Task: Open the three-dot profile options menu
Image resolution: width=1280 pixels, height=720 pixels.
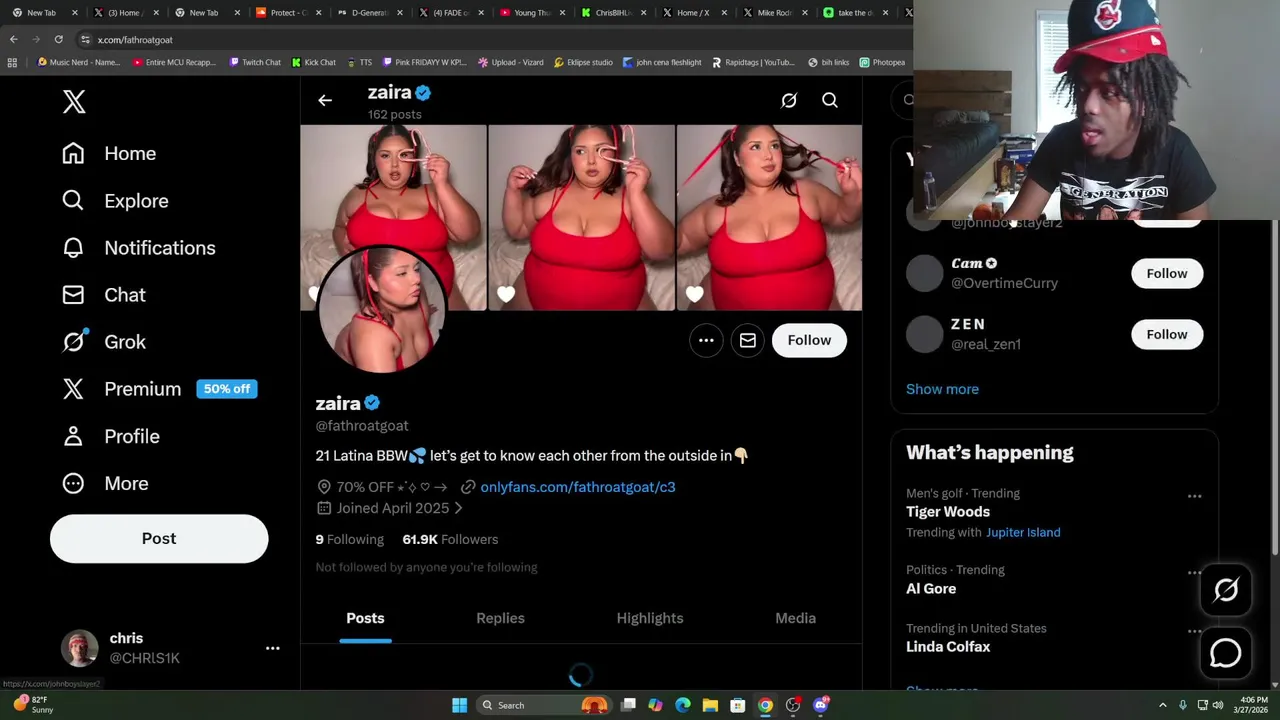Action: pos(706,340)
